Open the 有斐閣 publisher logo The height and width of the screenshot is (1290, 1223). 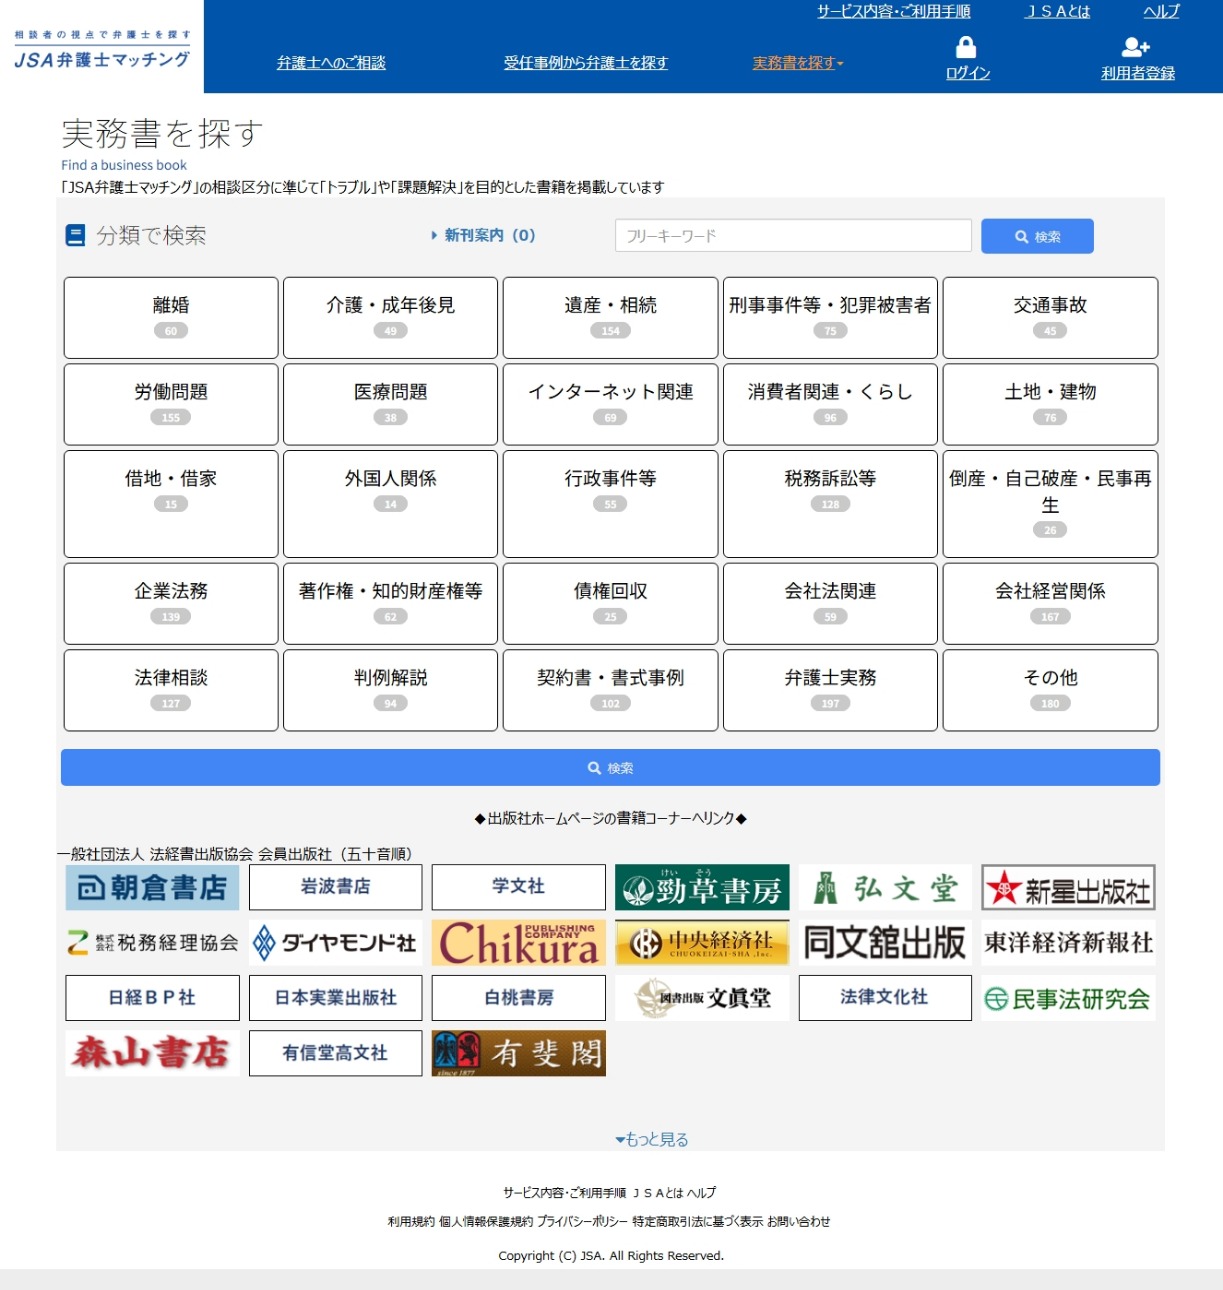click(519, 1053)
